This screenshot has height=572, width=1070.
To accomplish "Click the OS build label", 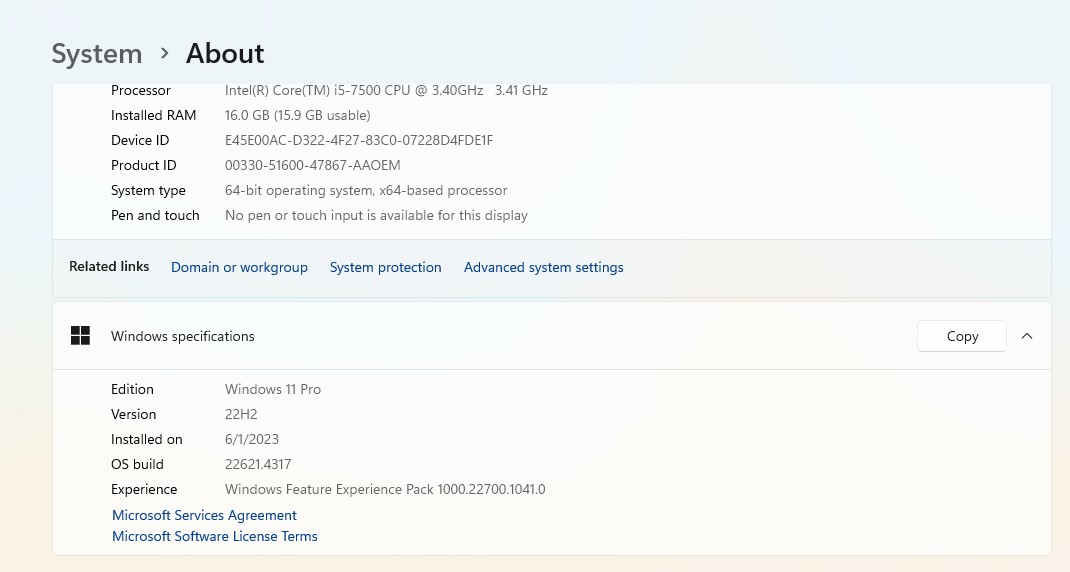I will [x=137, y=464].
